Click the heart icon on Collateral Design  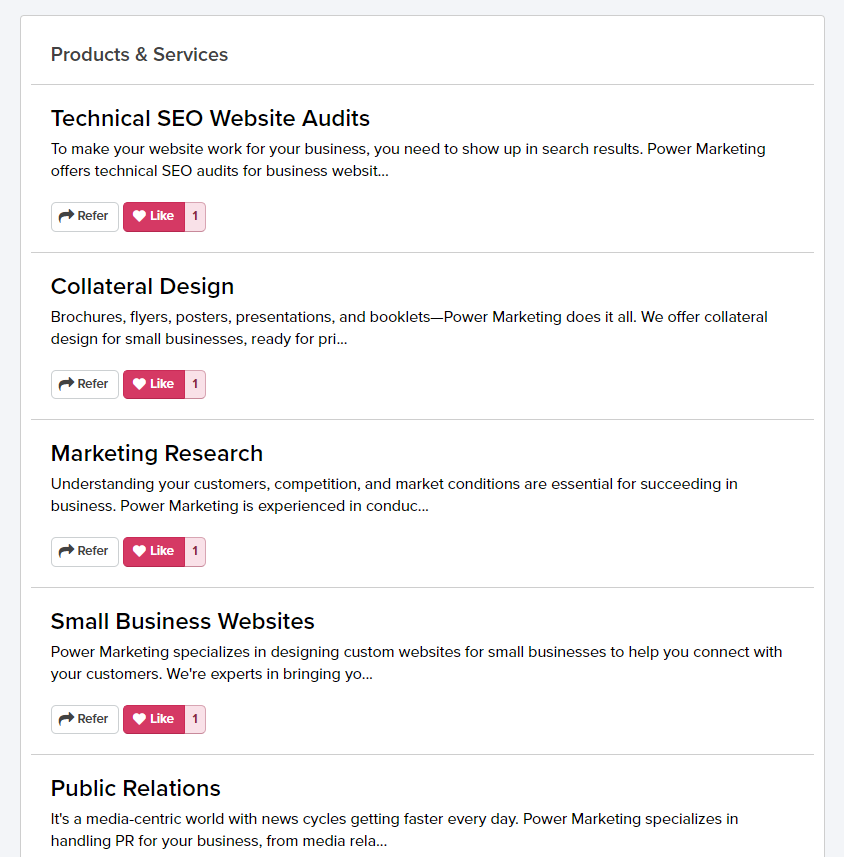point(138,384)
